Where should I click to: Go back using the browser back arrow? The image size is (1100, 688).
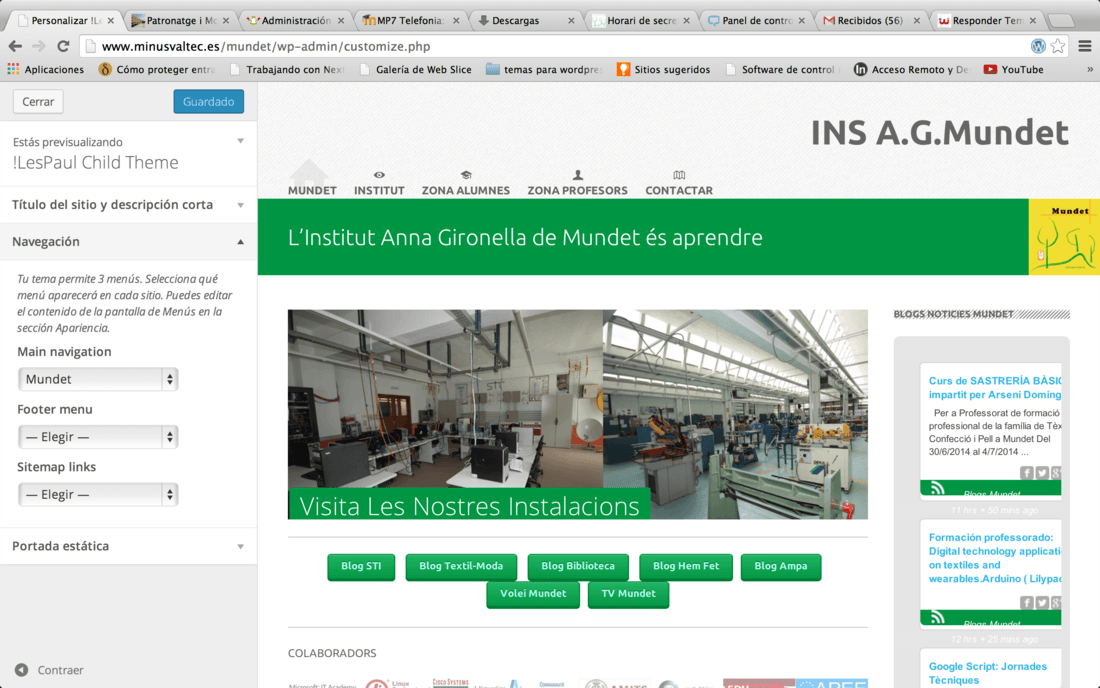pos(15,46)
